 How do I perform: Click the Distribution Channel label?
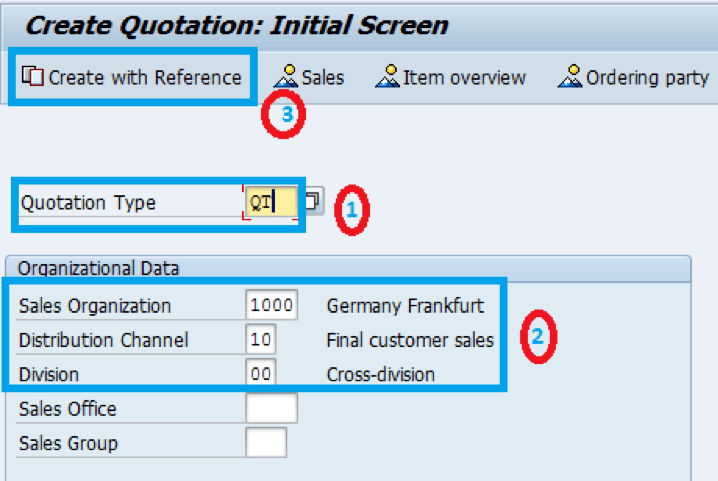103,340
